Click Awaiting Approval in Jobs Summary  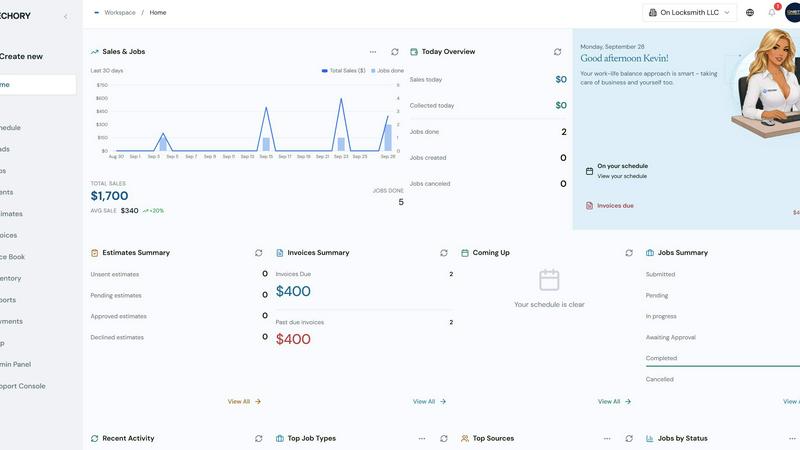coord(670,338)
